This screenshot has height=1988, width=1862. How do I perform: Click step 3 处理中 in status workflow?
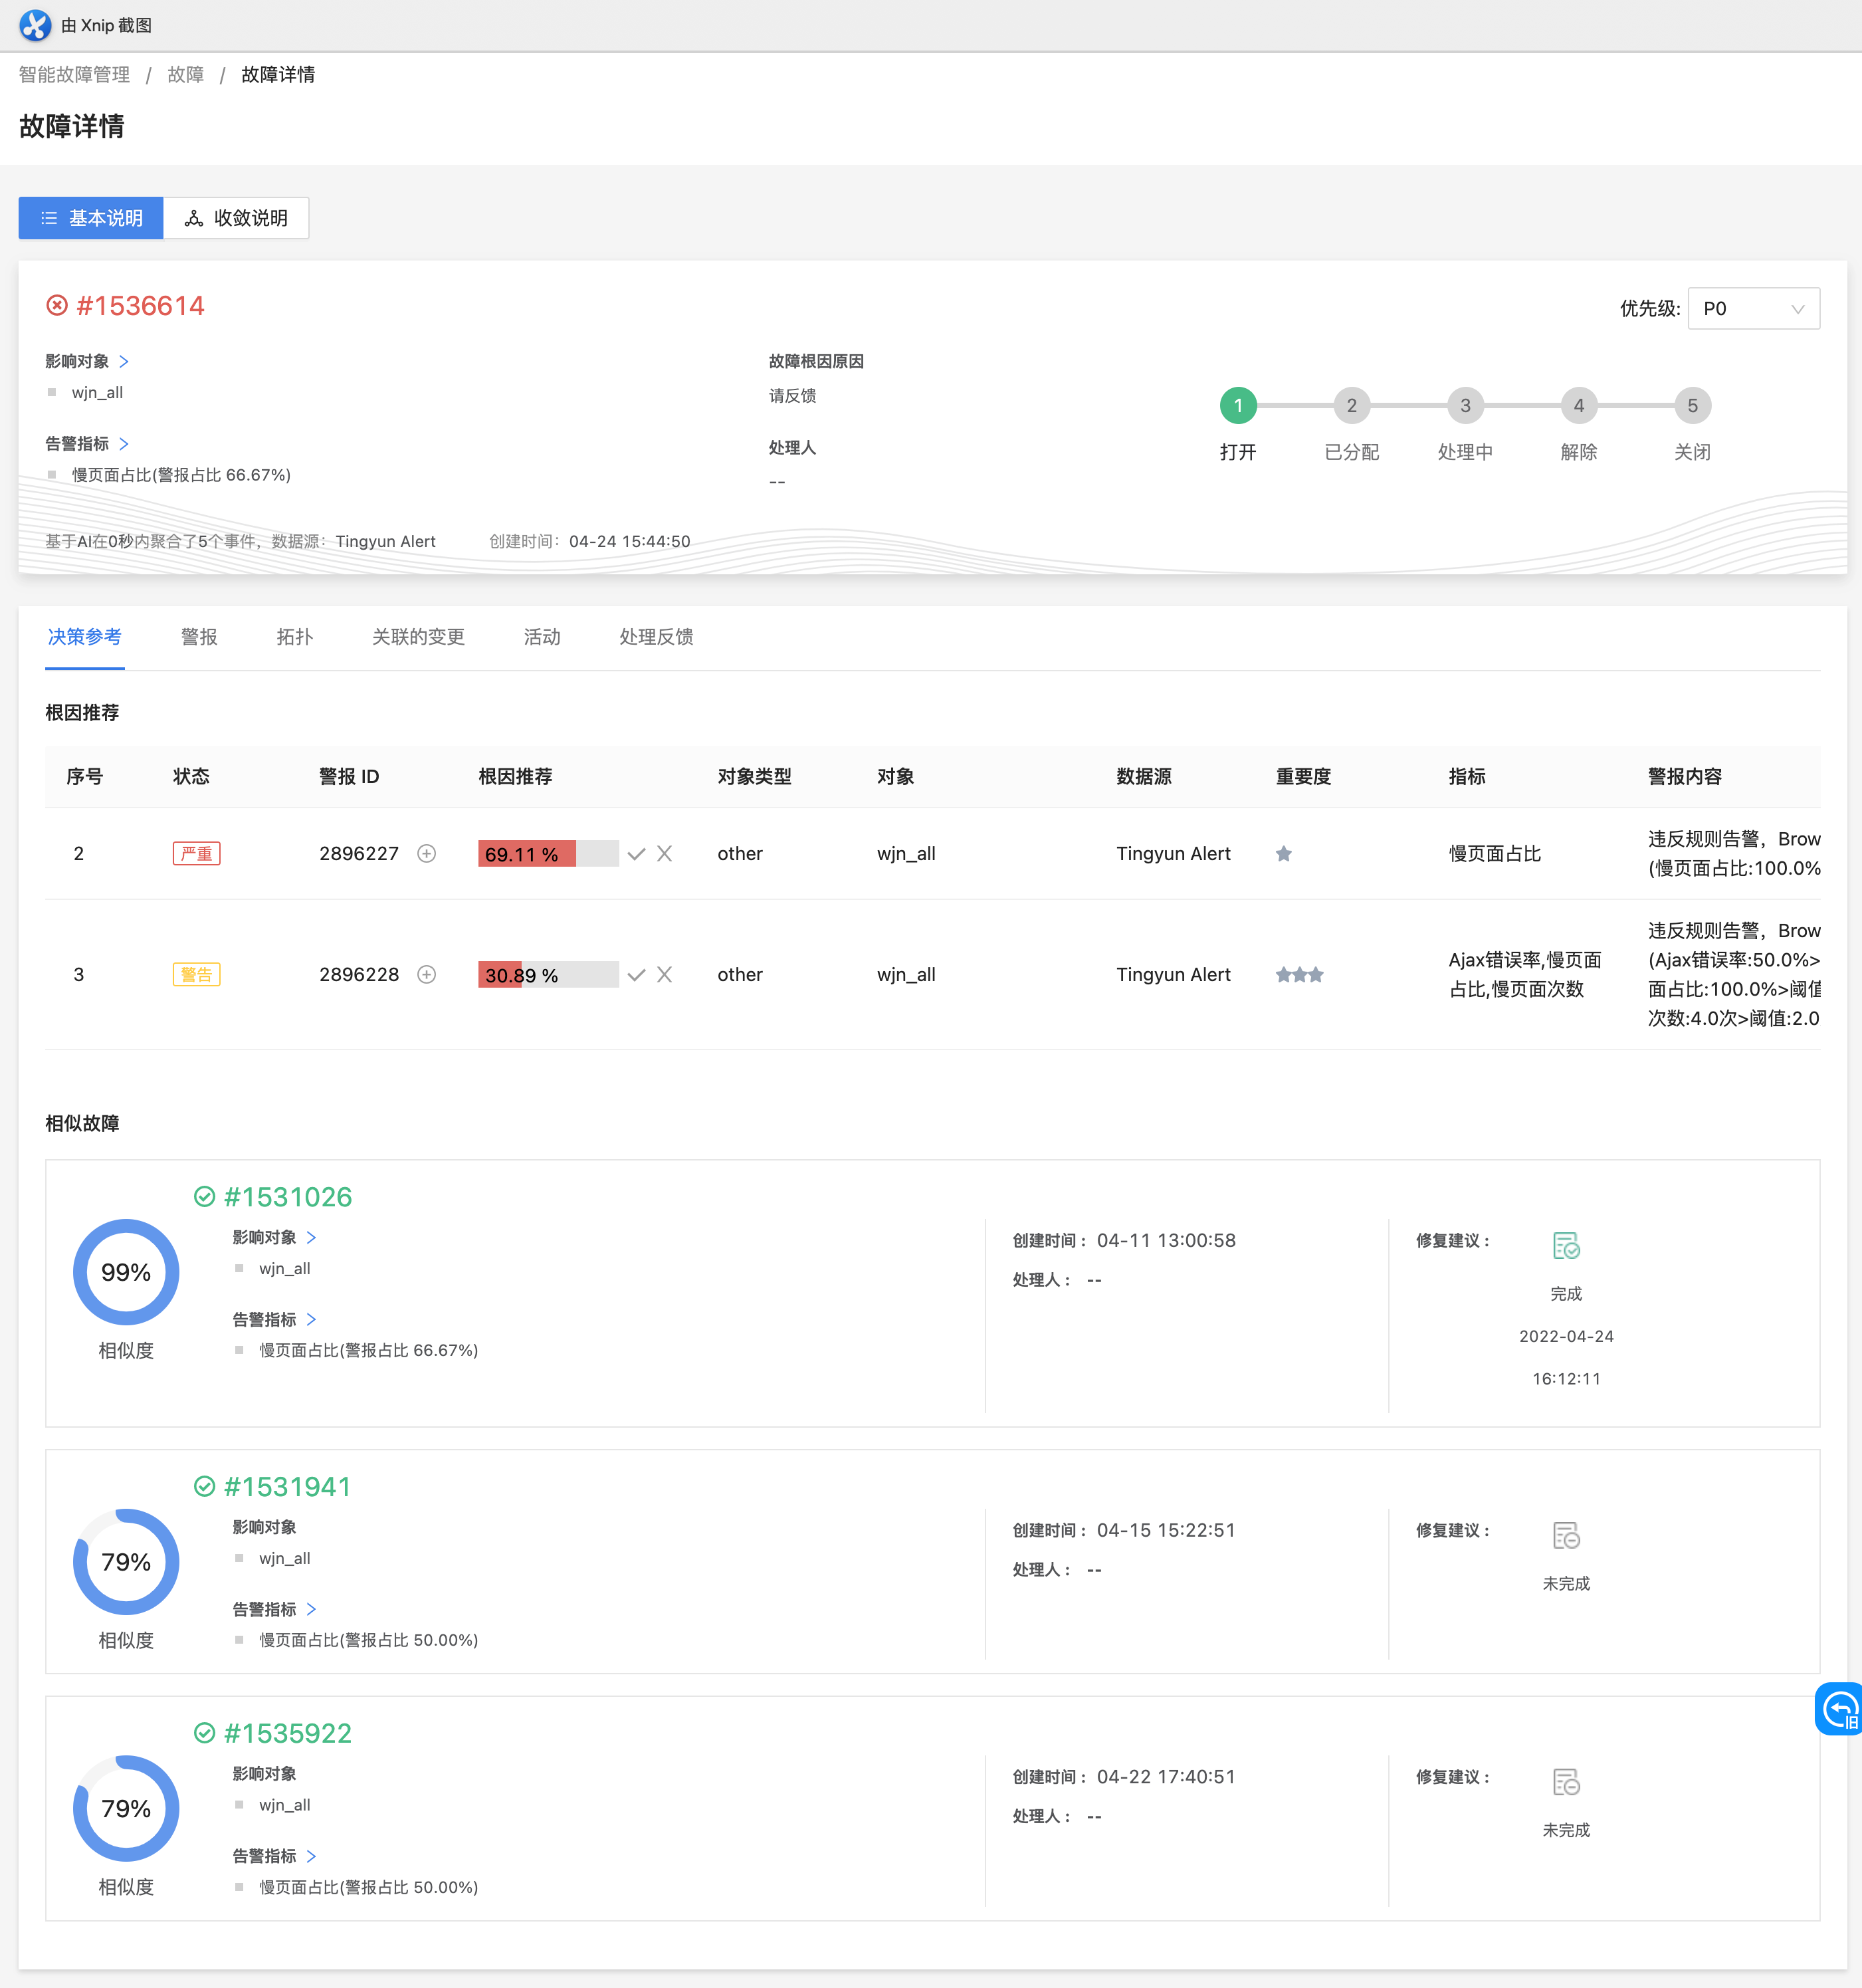1465,405
